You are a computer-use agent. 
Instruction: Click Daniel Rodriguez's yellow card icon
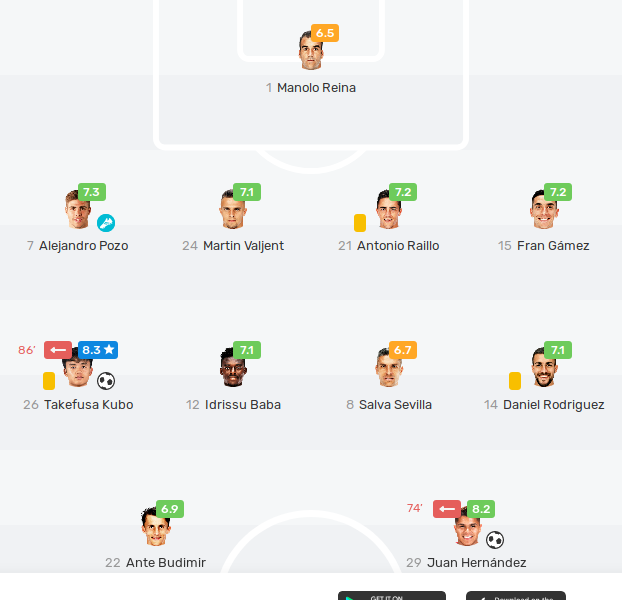click(515, 381)
